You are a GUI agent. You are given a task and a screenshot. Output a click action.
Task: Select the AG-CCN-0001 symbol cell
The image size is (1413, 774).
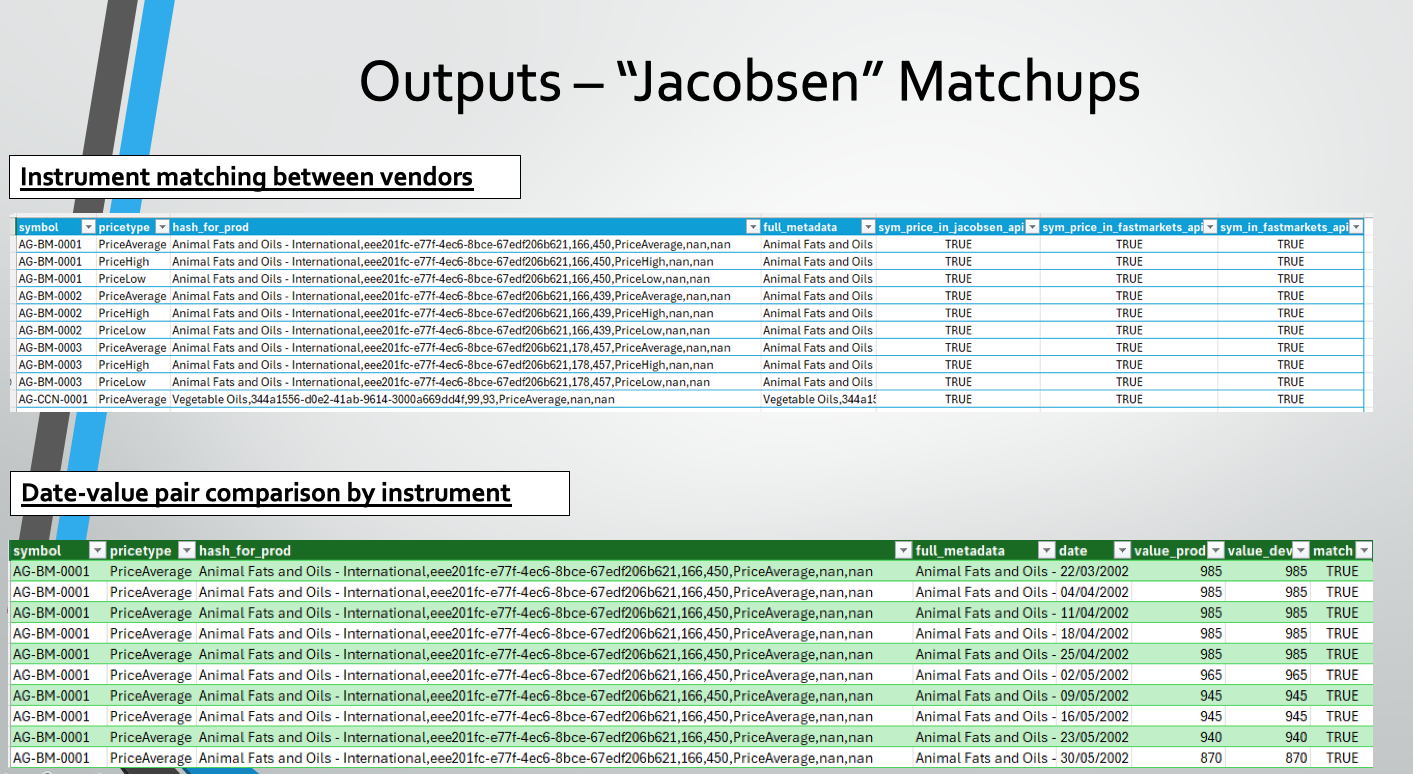pos(53,399)
